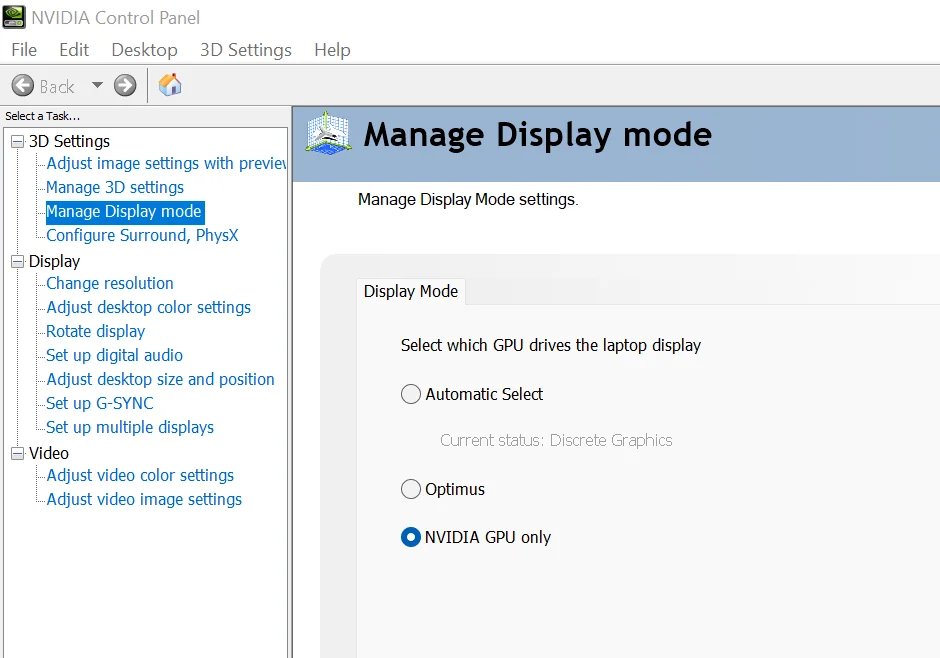Open the Desktop menu
The height and width of the screenshot is (658, 940).
(144, 50)
